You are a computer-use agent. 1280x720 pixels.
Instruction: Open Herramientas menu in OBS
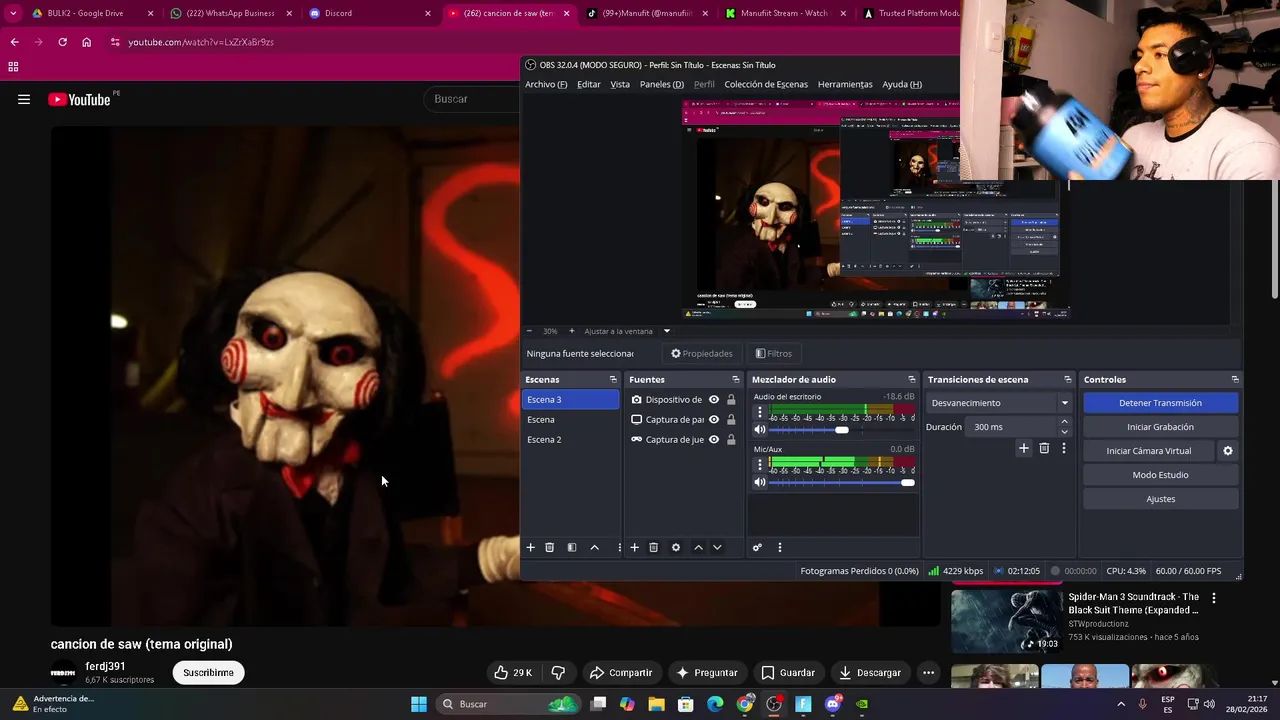point(845,84)
